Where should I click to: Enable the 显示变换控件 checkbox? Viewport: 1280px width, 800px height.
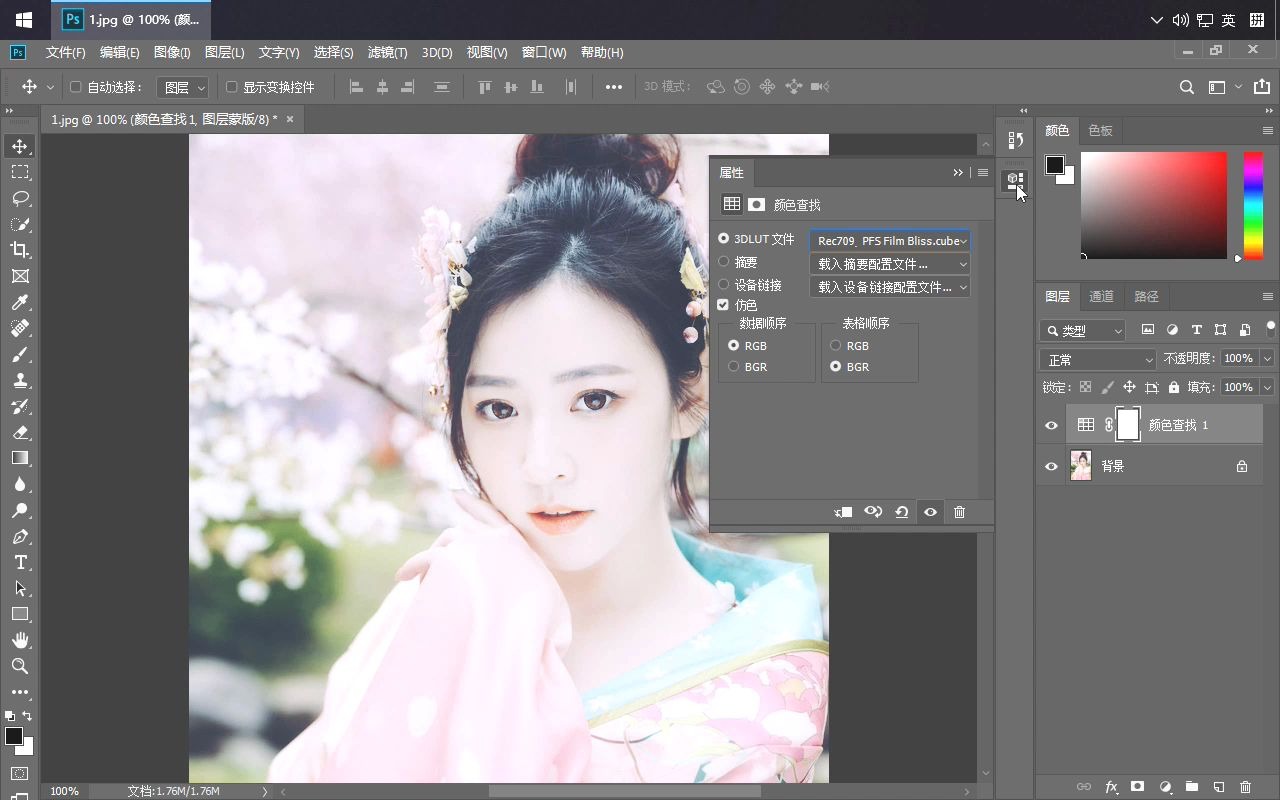231,87
